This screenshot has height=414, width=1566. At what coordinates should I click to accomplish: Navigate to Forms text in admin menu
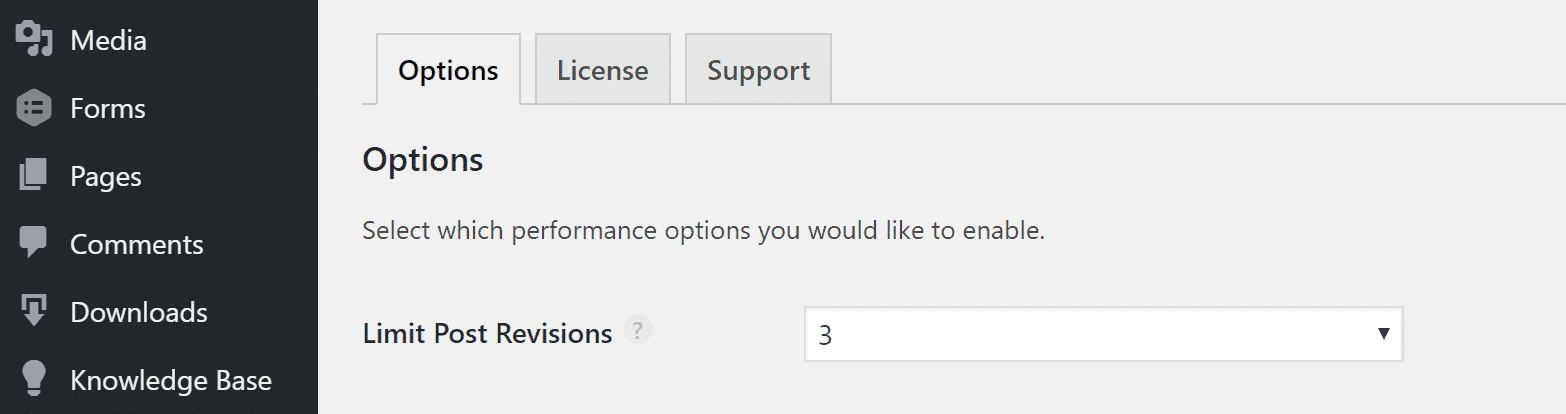(107, 108)
